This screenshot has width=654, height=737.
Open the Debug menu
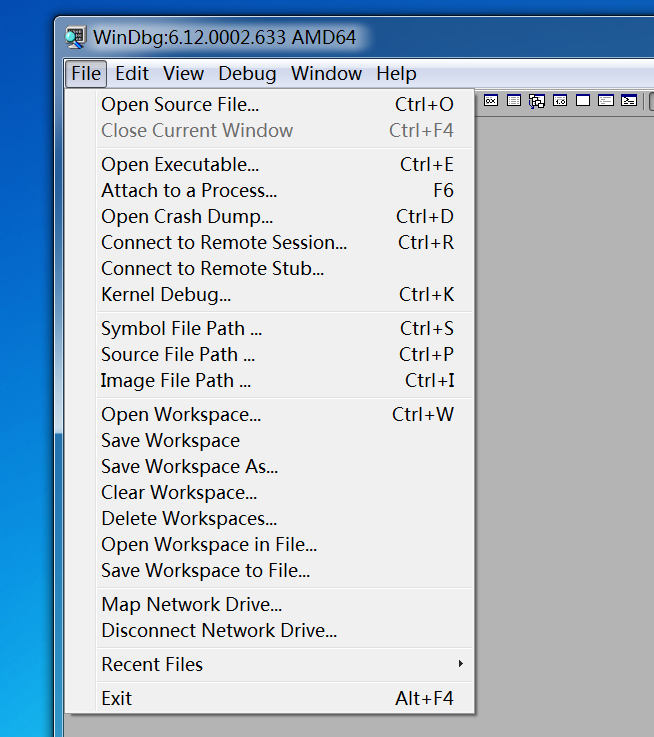click(247, 74)
